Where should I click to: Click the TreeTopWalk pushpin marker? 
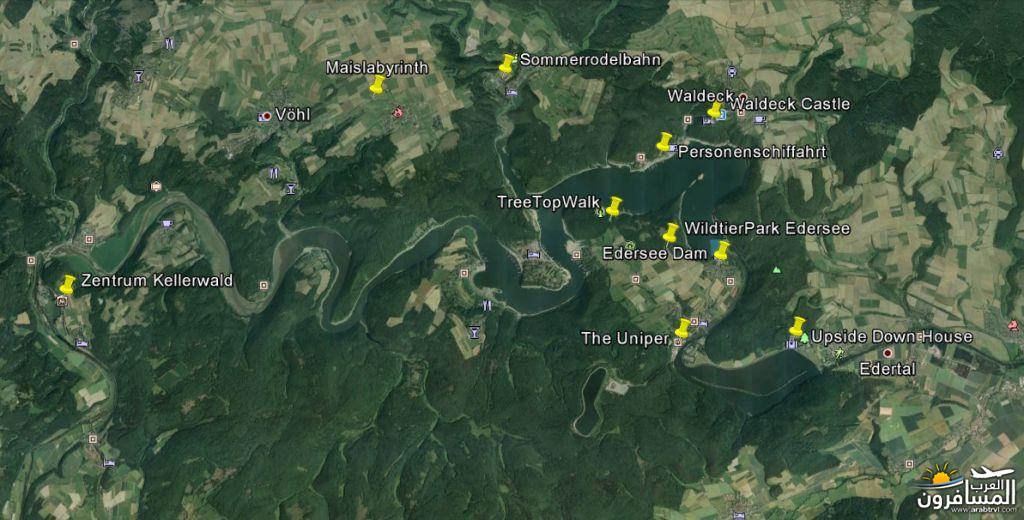point(613,206)
